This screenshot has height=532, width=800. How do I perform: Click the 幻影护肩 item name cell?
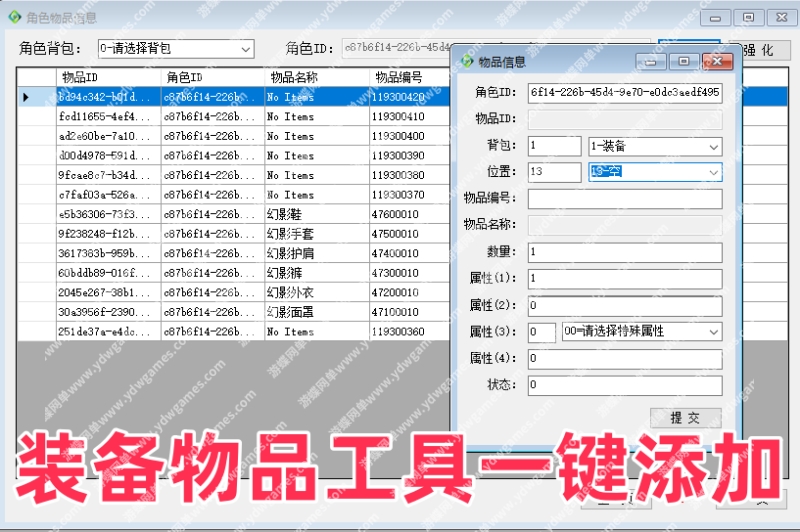317,254
